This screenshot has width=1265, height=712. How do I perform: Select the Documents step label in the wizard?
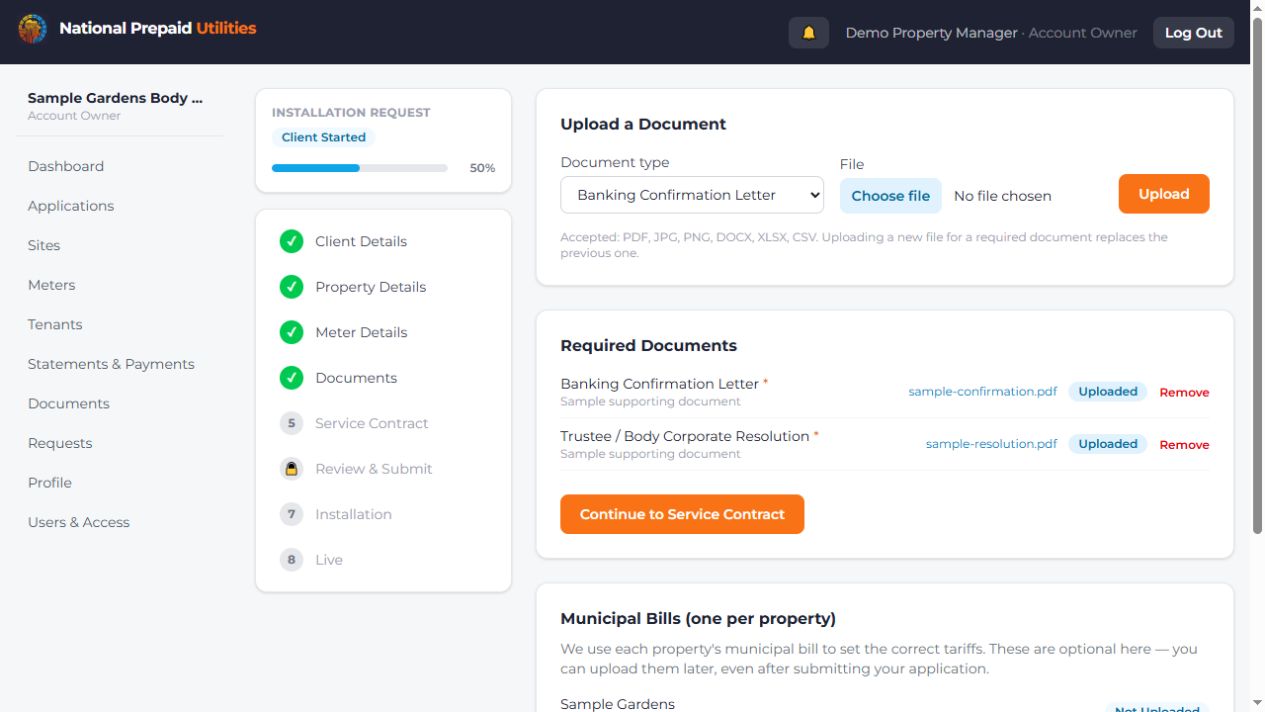(356, 378)
